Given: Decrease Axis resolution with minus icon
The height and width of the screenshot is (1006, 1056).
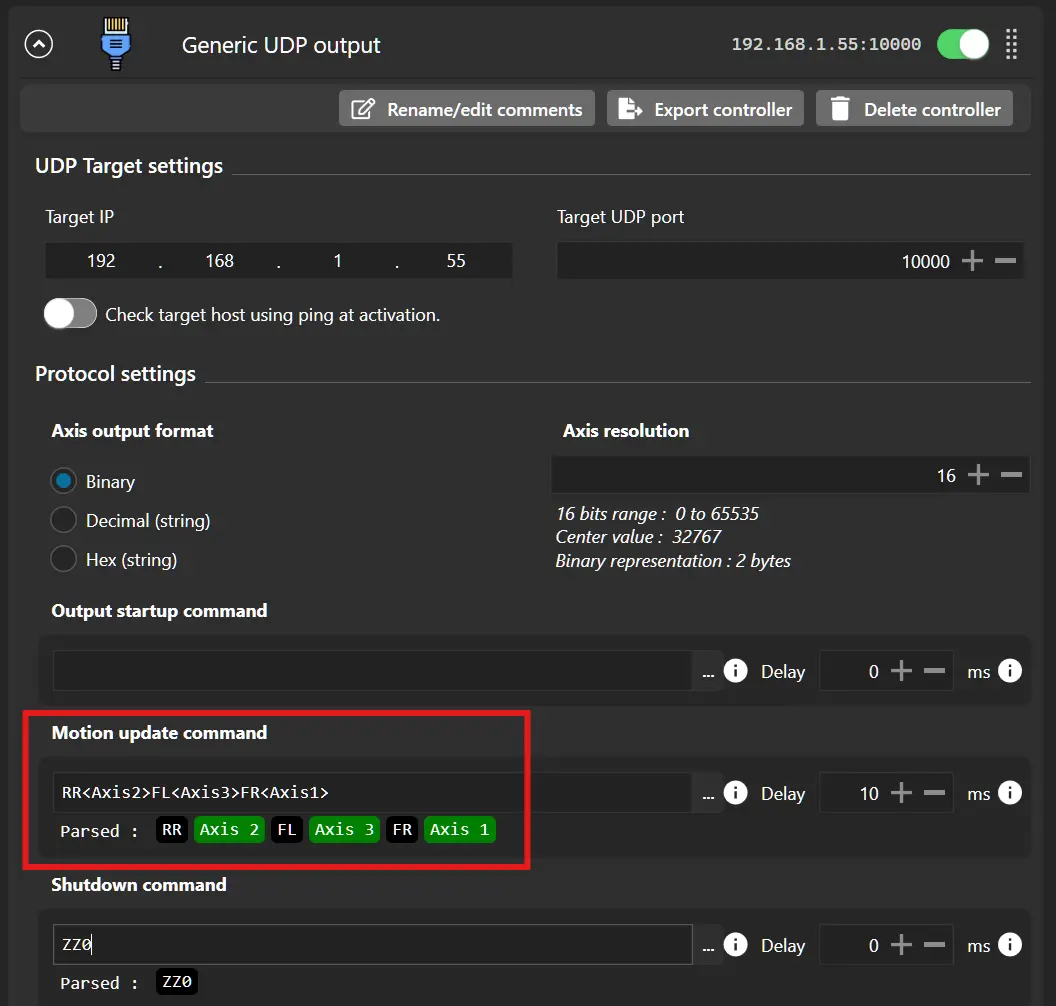Looking at the screenshot, I should [x=1011, y=475].
